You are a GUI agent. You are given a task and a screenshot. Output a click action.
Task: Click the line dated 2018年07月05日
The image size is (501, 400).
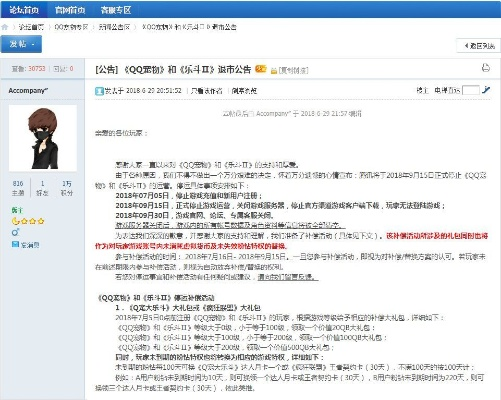click(x=189, y=196)
